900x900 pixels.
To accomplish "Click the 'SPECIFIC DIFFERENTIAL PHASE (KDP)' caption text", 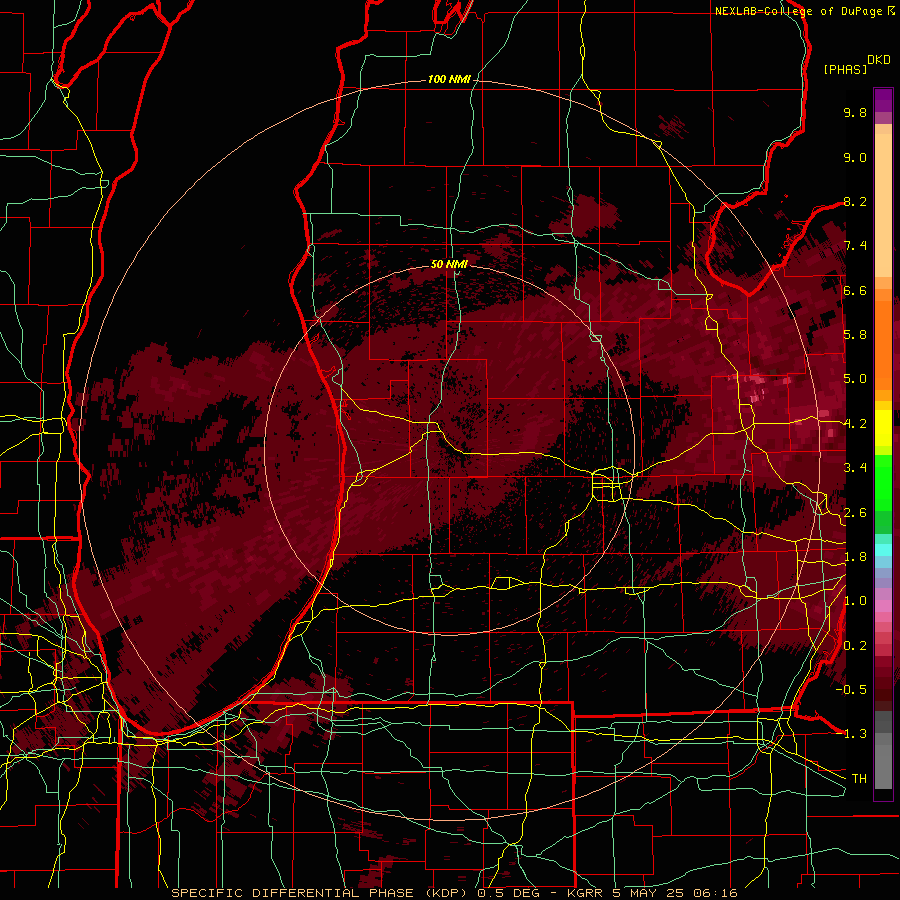I will point(321,893).
